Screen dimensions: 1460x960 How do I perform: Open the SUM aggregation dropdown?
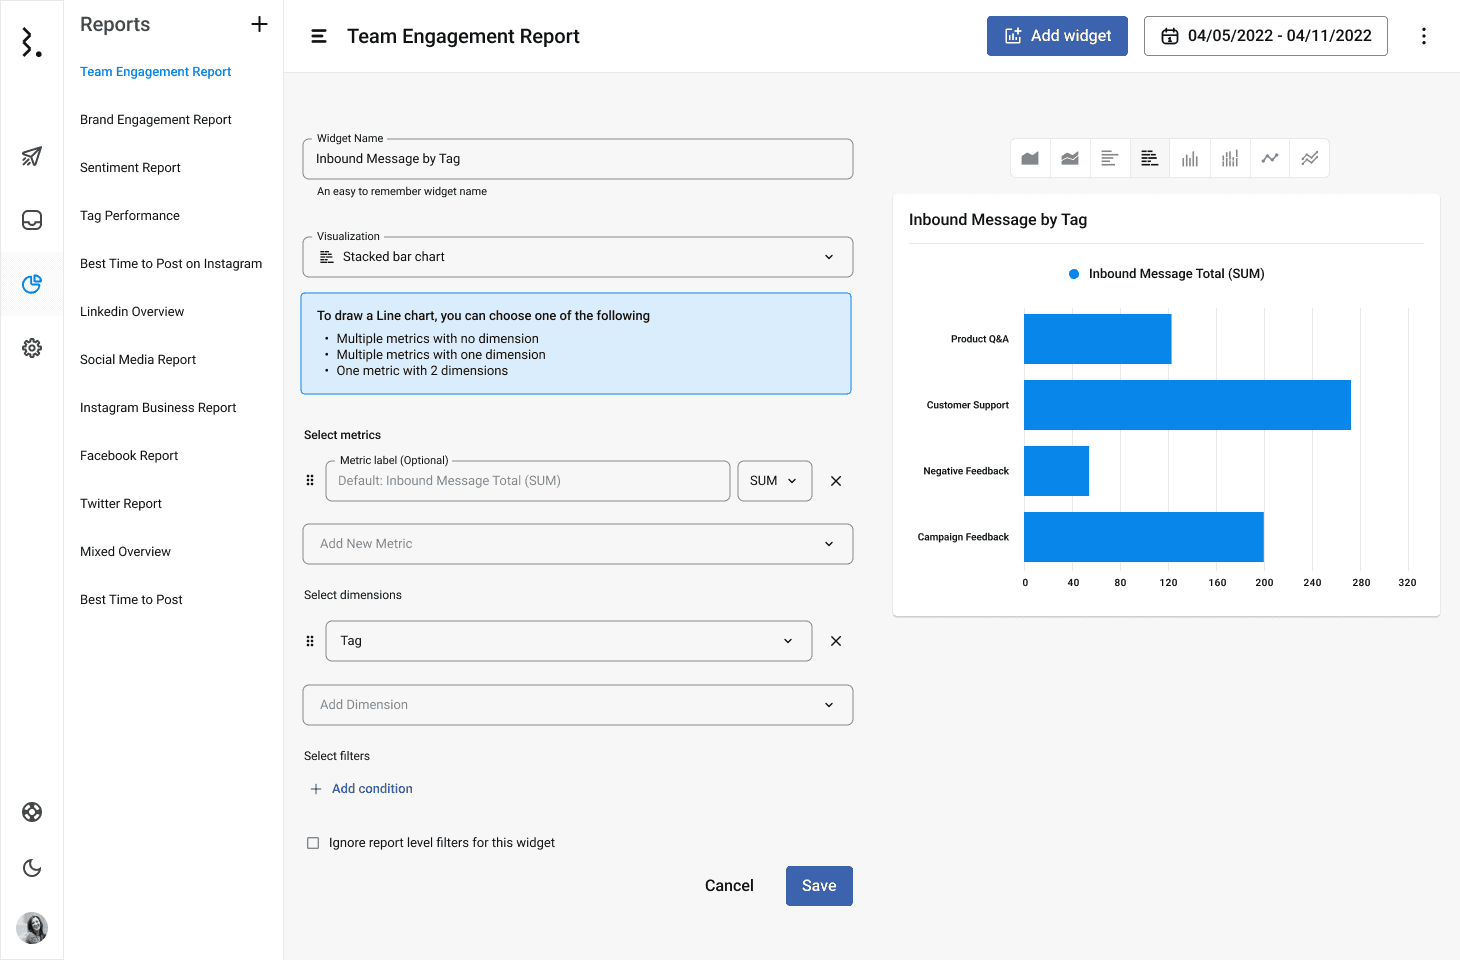[x=774, y=481]
